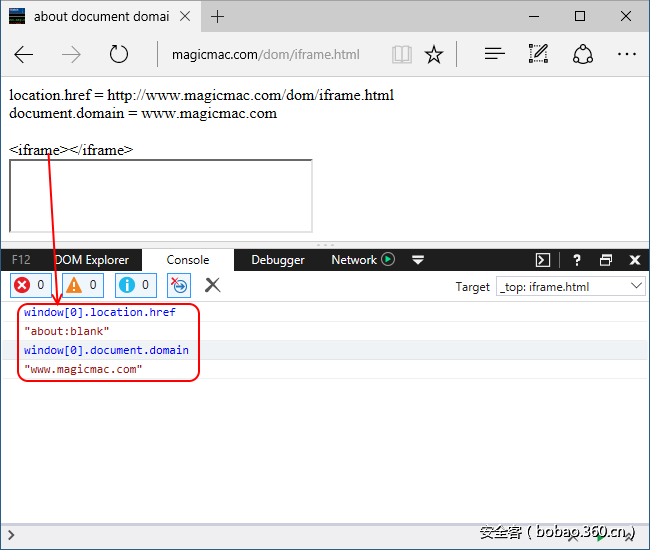
Task: Open the Hub (three lines) icon
Action: (494, 55)
